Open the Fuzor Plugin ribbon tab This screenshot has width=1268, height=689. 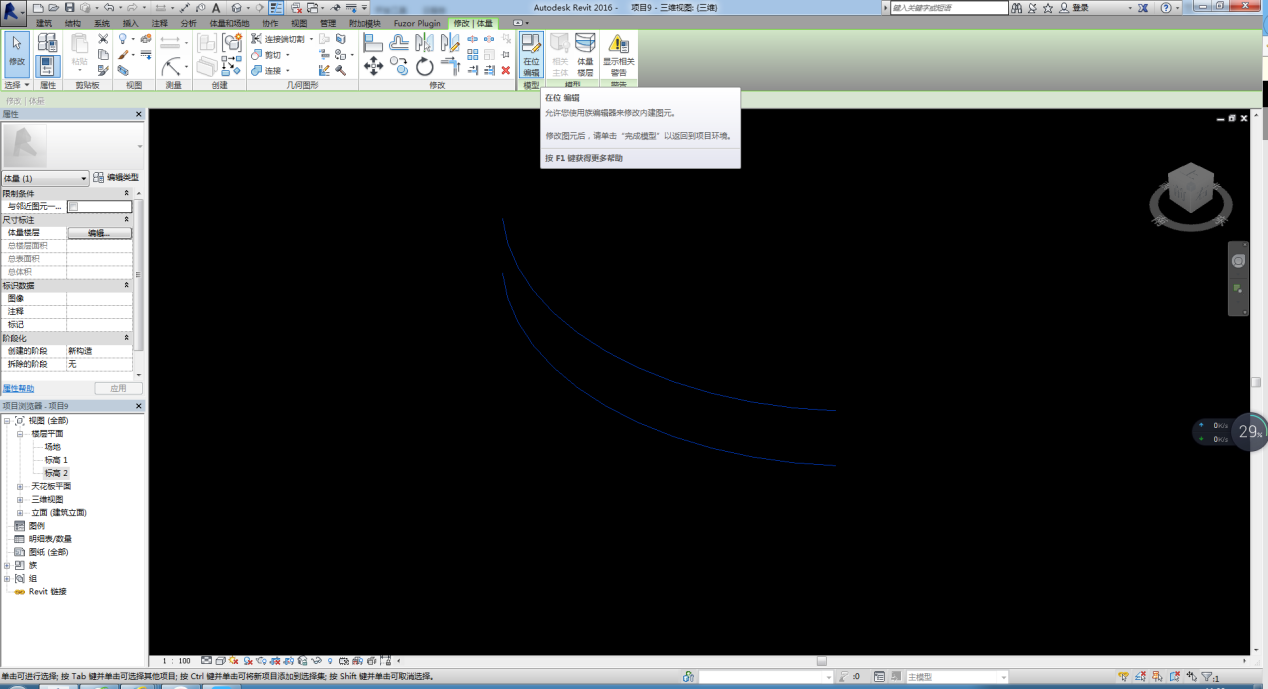click(x=416, y=23)
